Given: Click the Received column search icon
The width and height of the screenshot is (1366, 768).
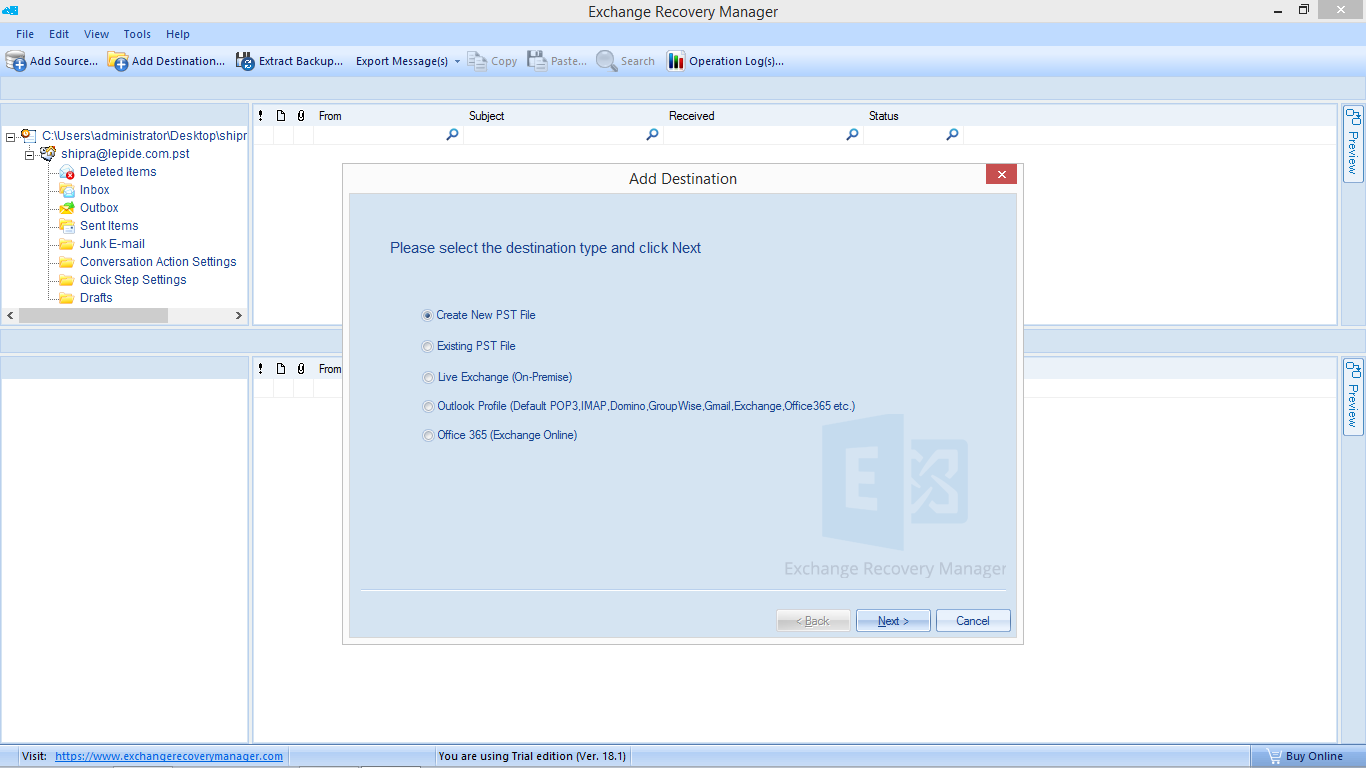Looking at the screenshot, I should [x=852, y=135].
